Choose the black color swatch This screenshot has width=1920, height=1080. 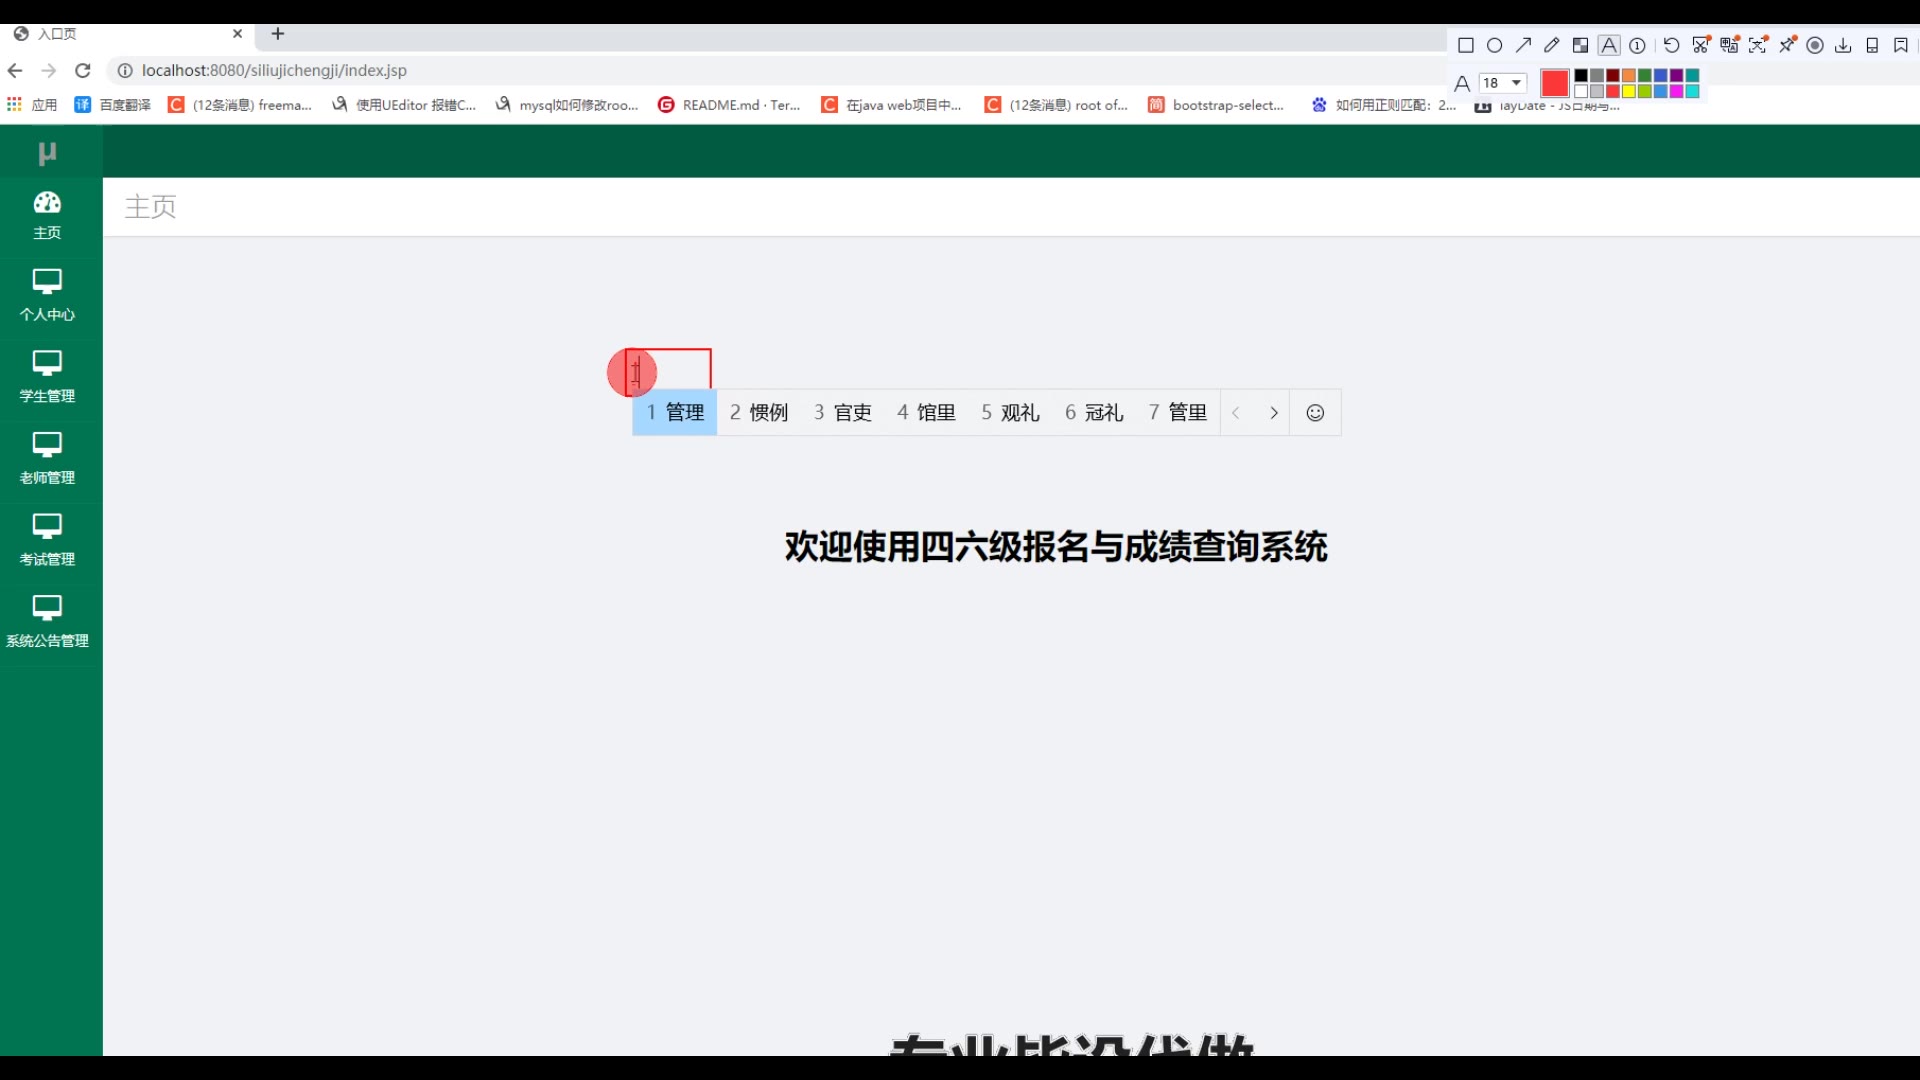coord(1581,76)
